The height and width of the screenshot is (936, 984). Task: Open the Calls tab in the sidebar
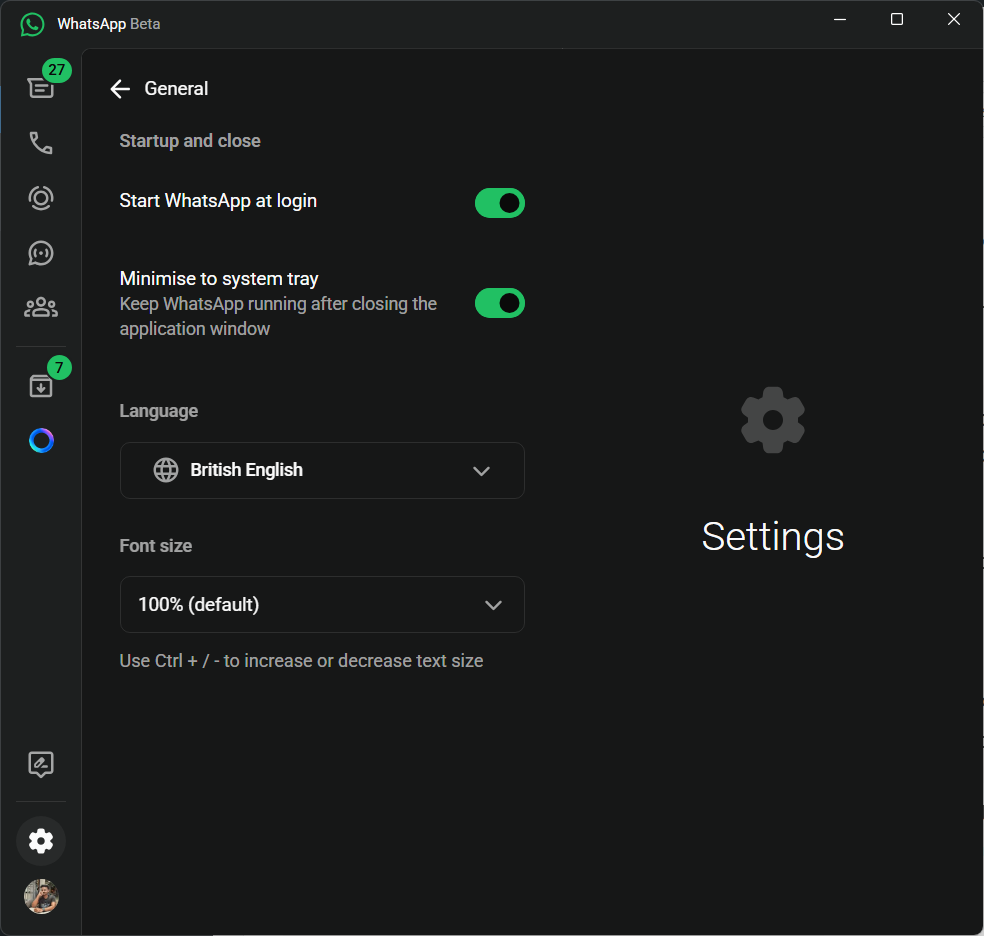coord(40,142)
